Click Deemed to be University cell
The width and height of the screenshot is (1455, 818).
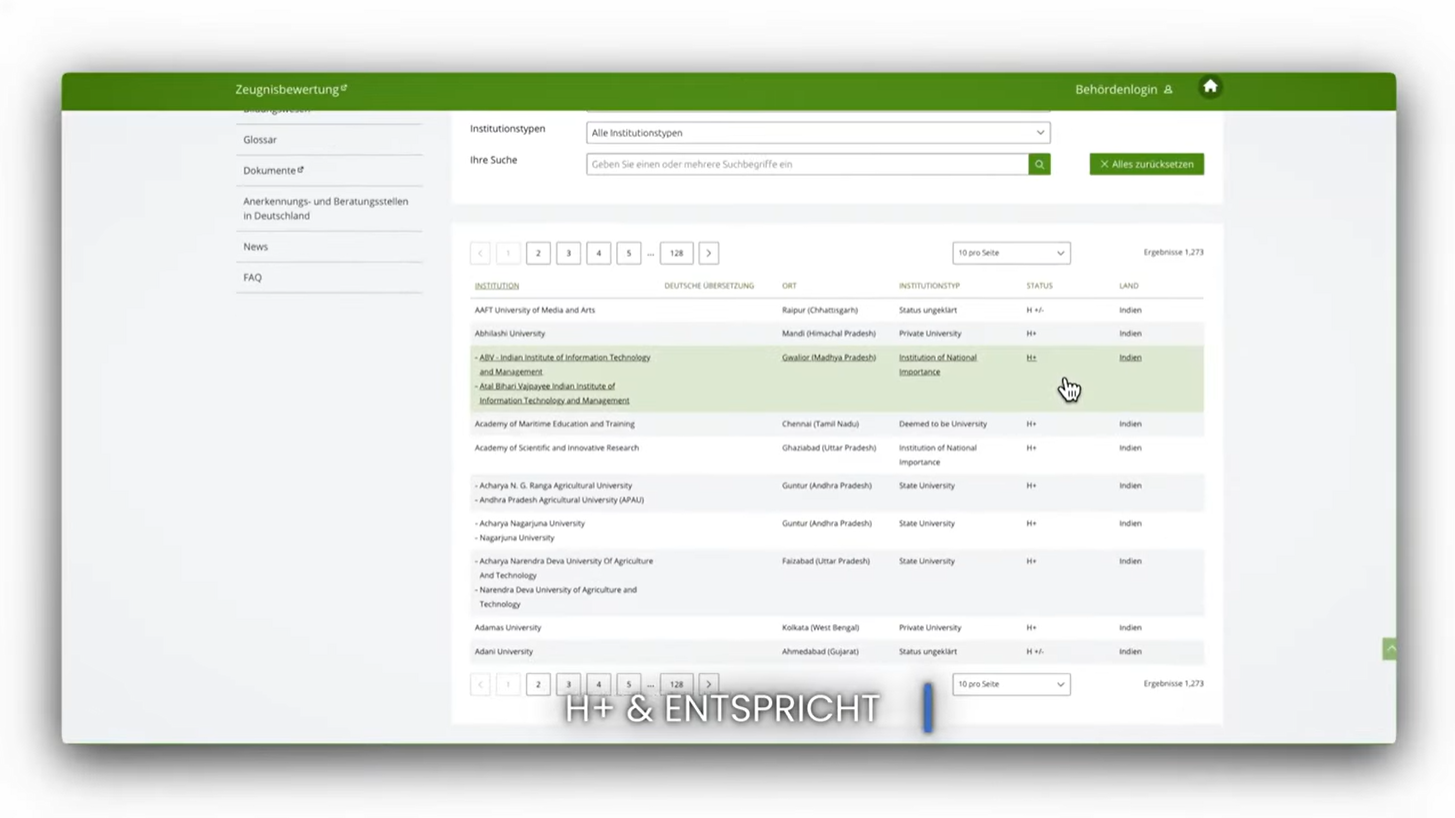[x=942, y=424]
